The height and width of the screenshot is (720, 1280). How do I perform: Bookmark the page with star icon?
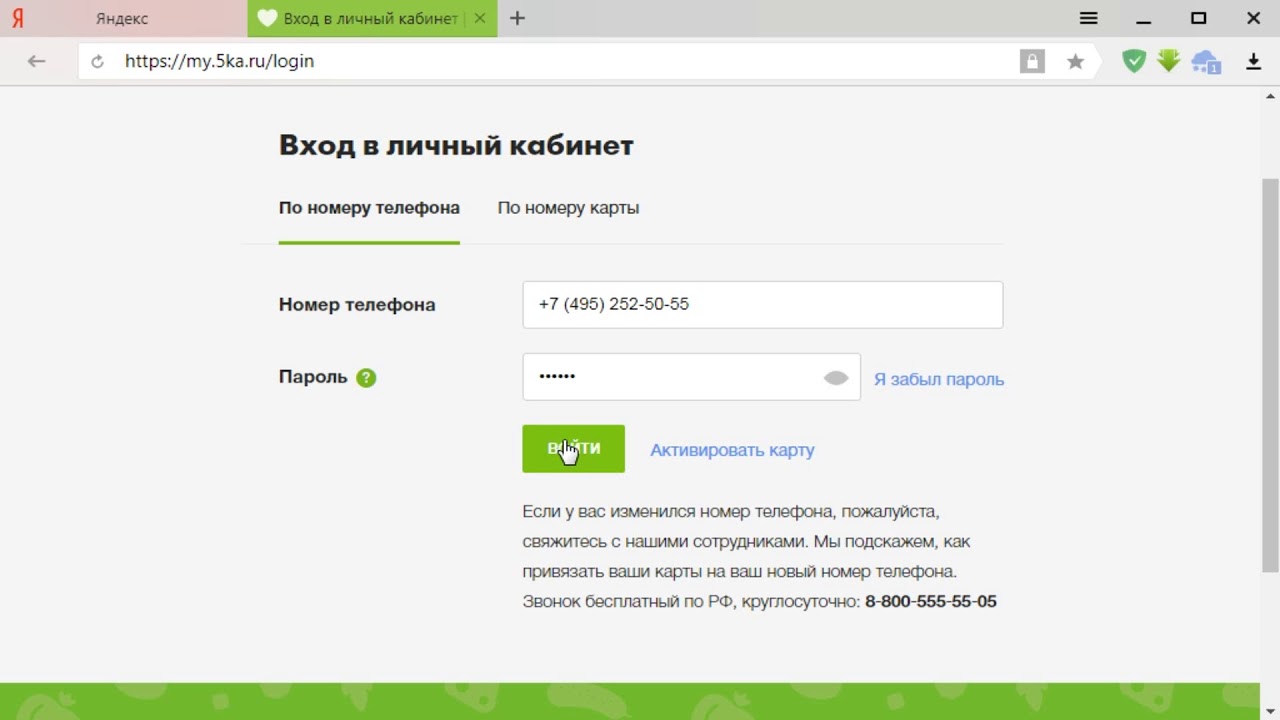click(1075, 61)
